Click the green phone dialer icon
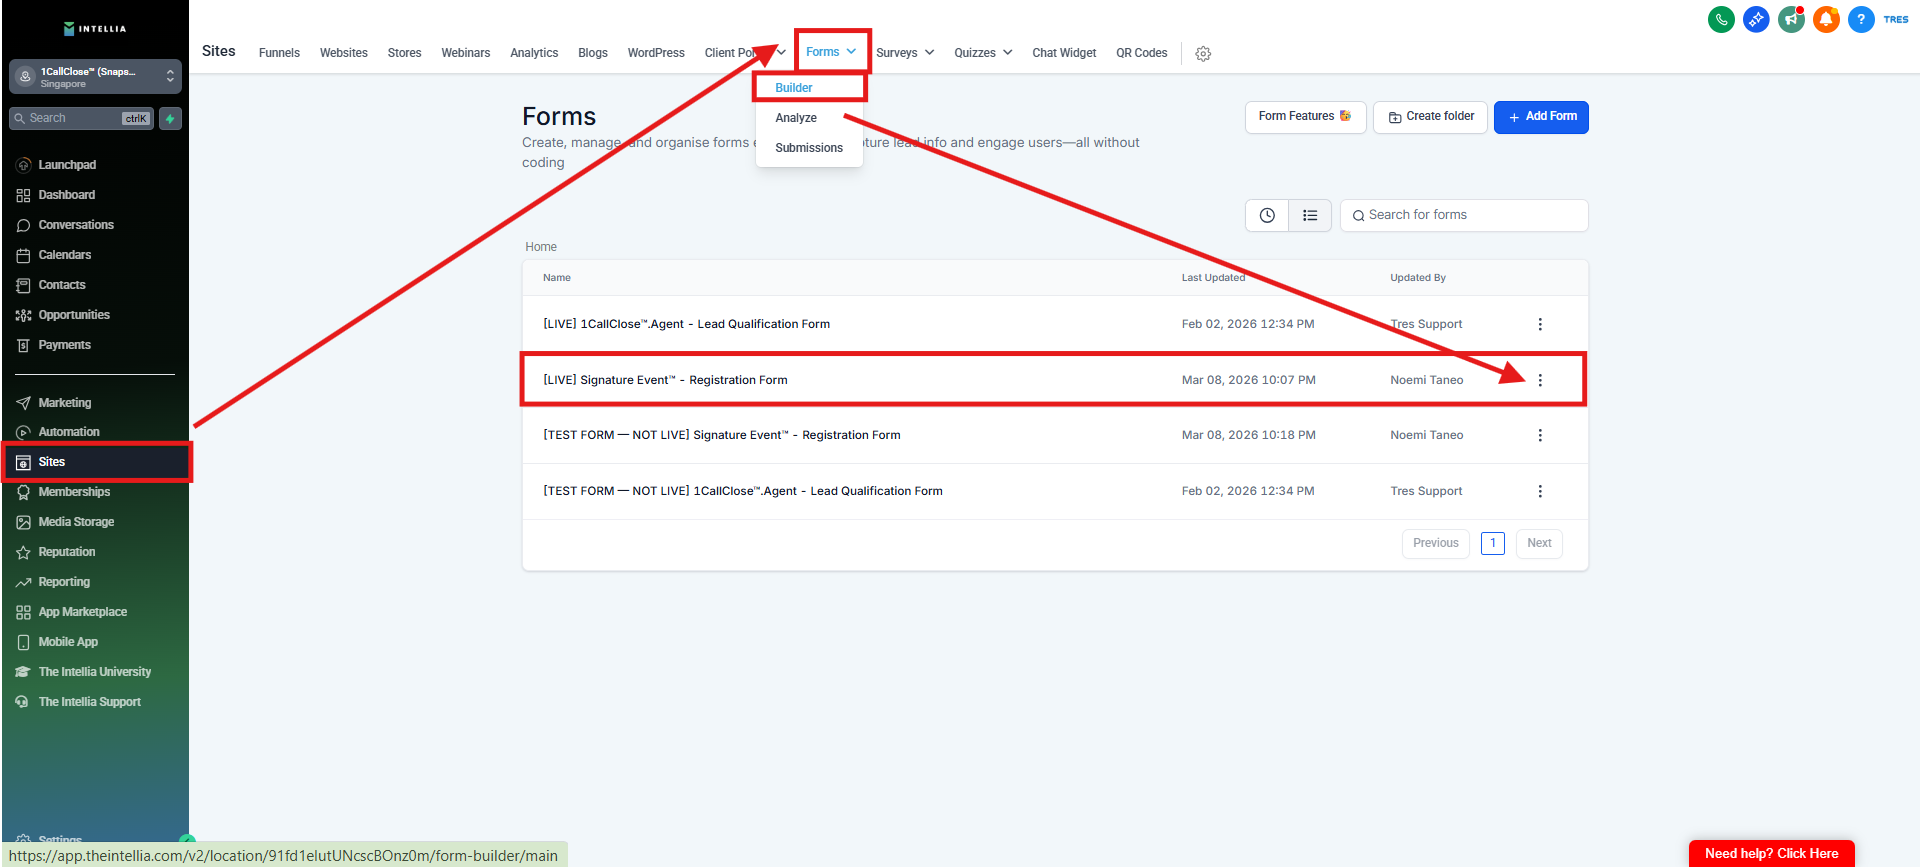The height and width of the screenshot is (867, 1920). pos(1721,19)
